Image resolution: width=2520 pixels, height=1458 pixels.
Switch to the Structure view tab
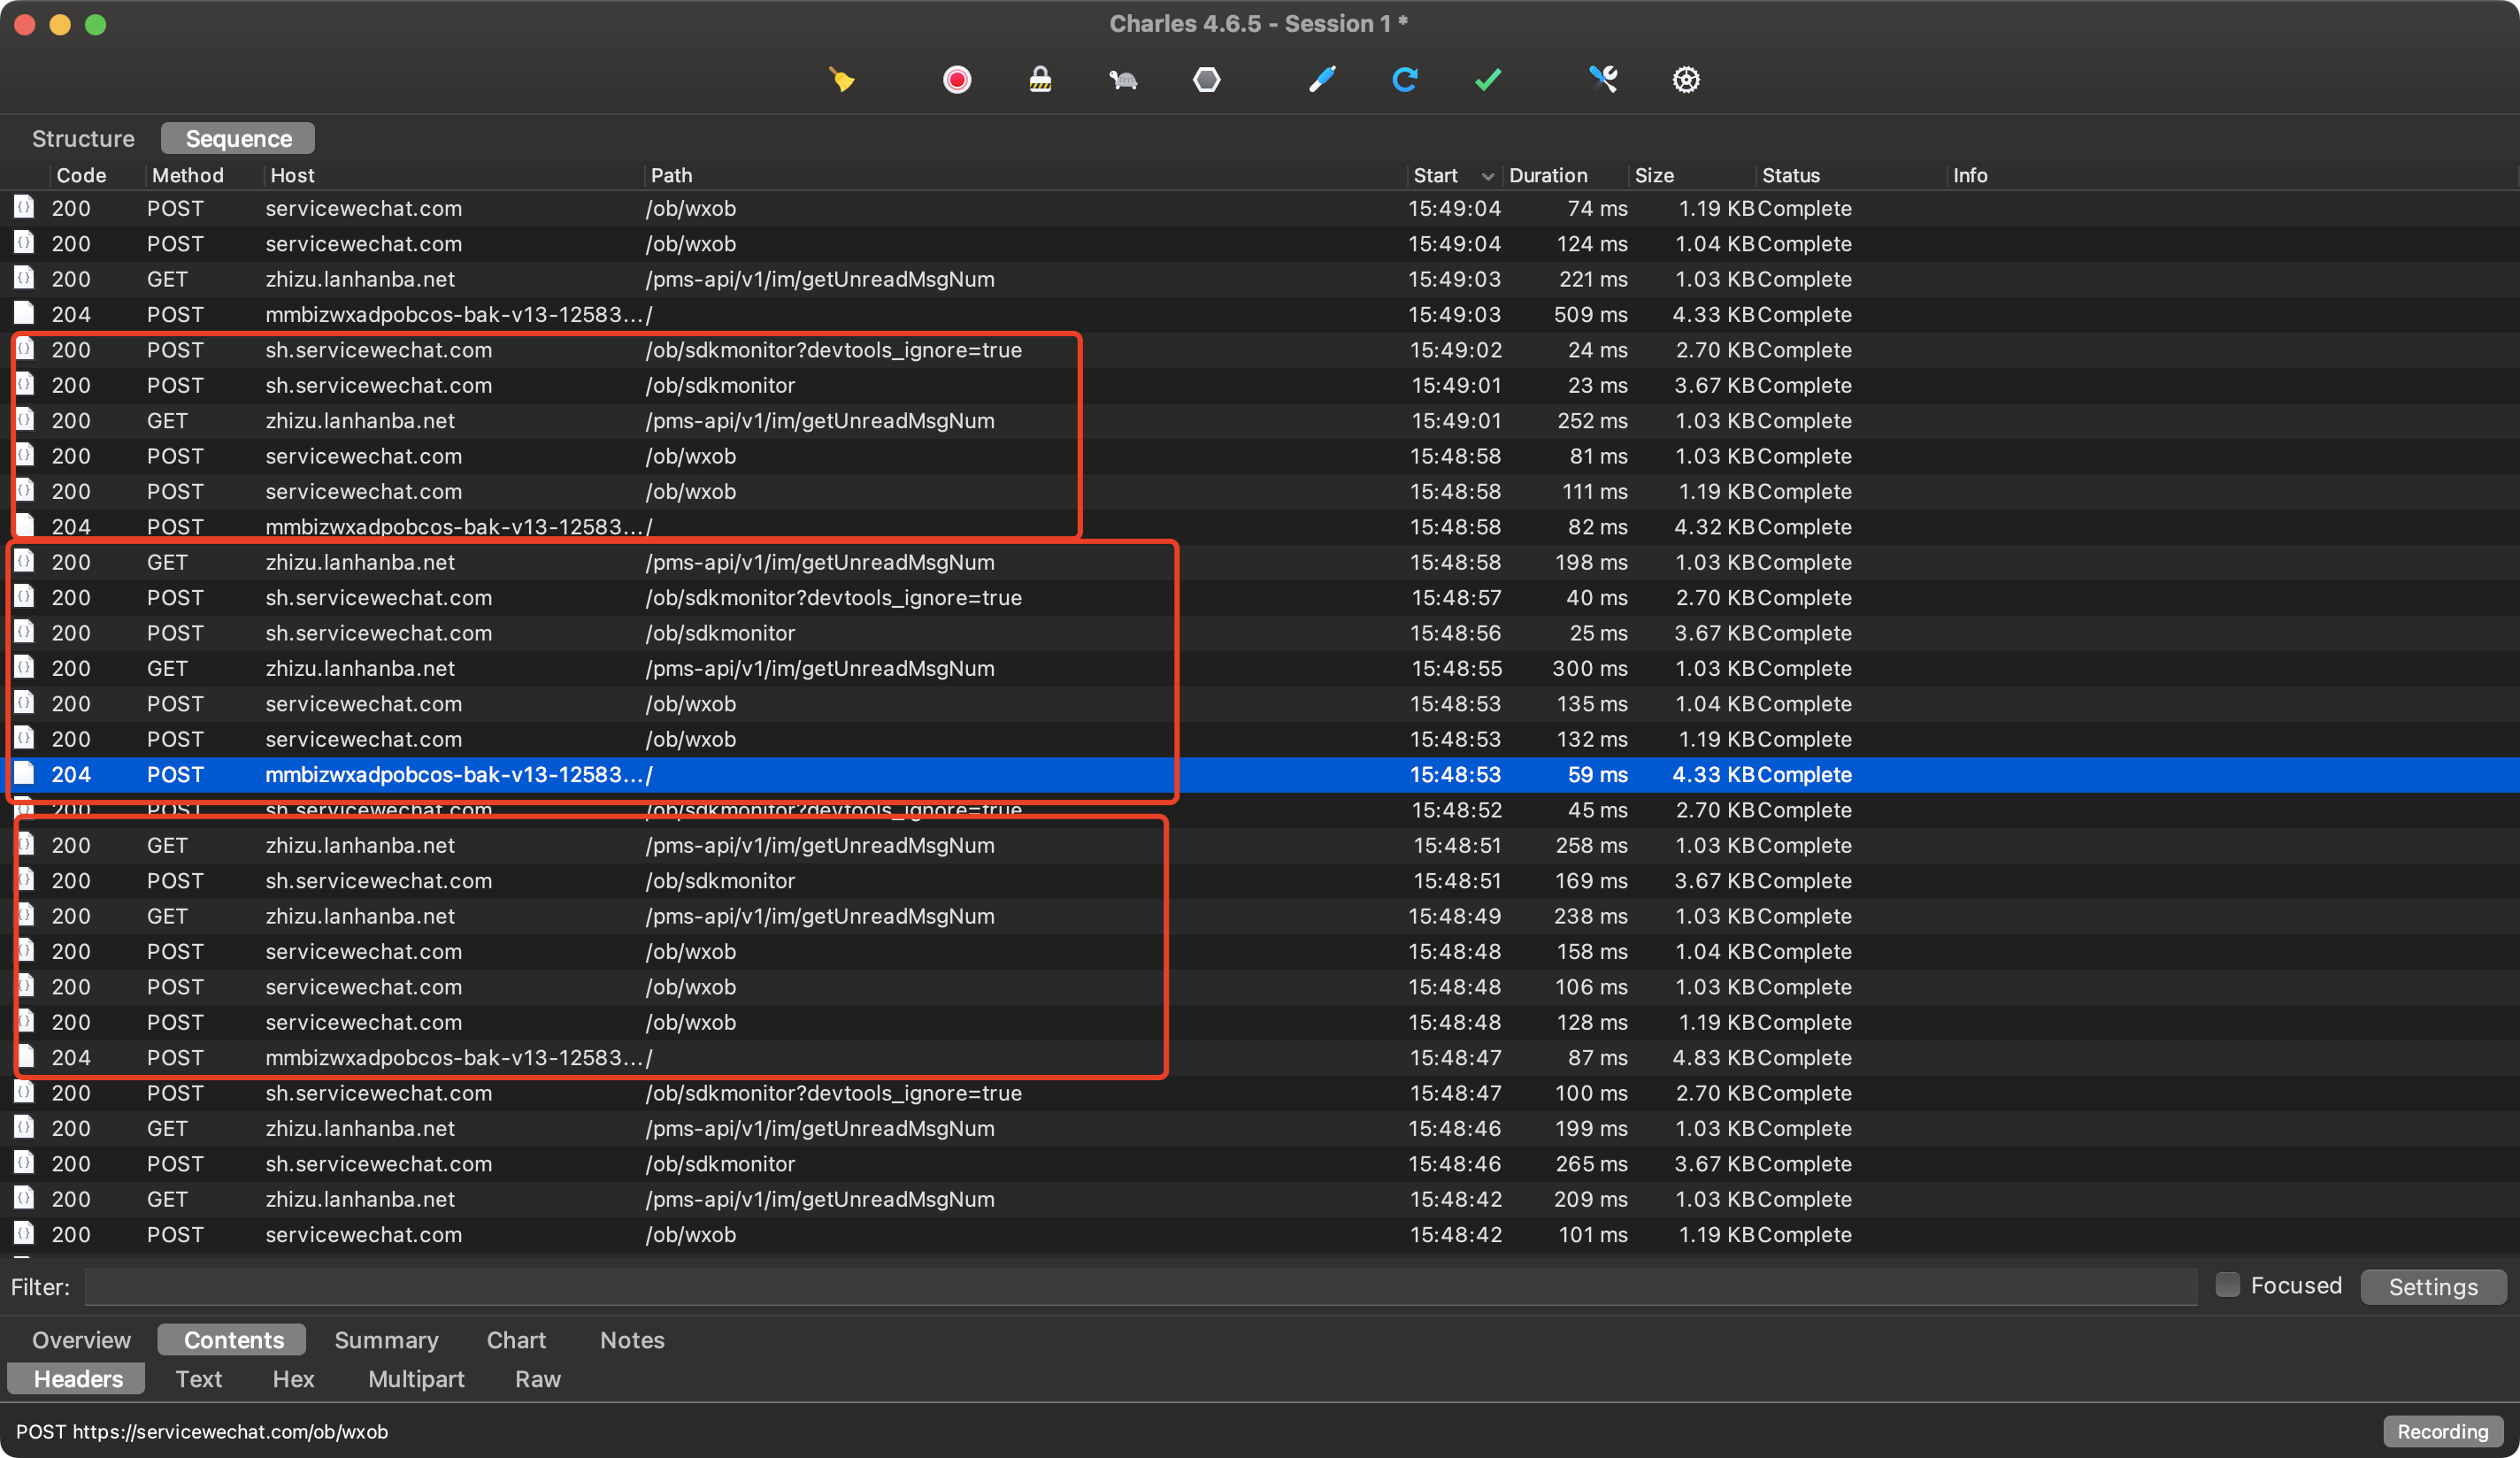[x=83, y=138]
